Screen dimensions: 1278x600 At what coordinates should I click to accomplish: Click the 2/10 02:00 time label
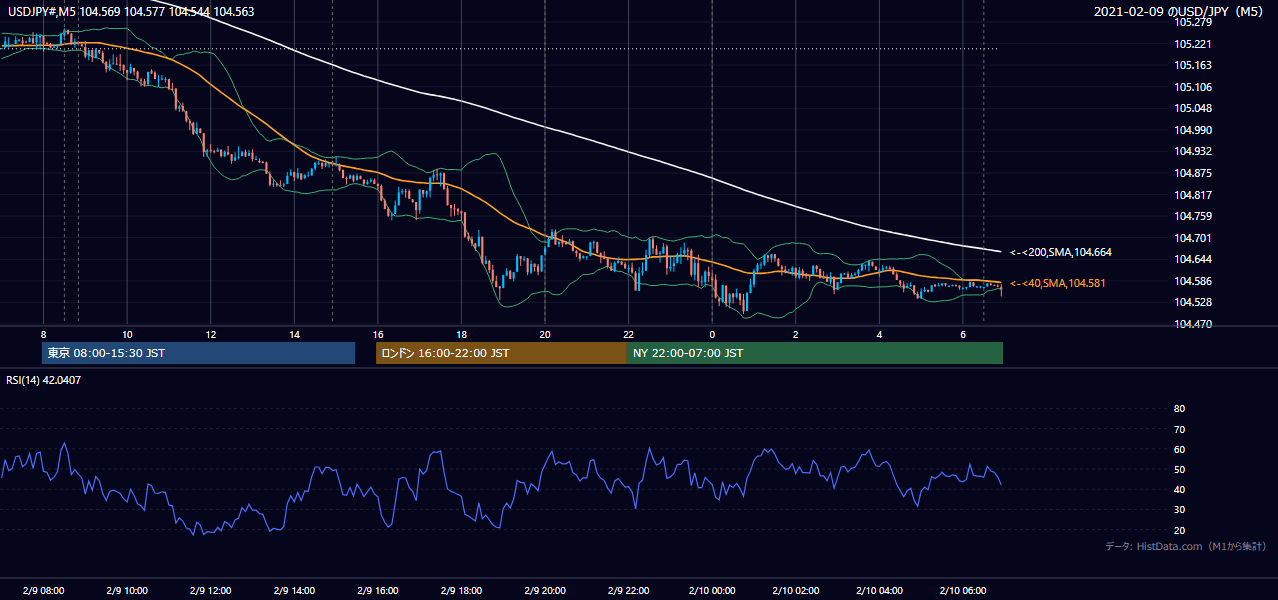tap(796, 591)
